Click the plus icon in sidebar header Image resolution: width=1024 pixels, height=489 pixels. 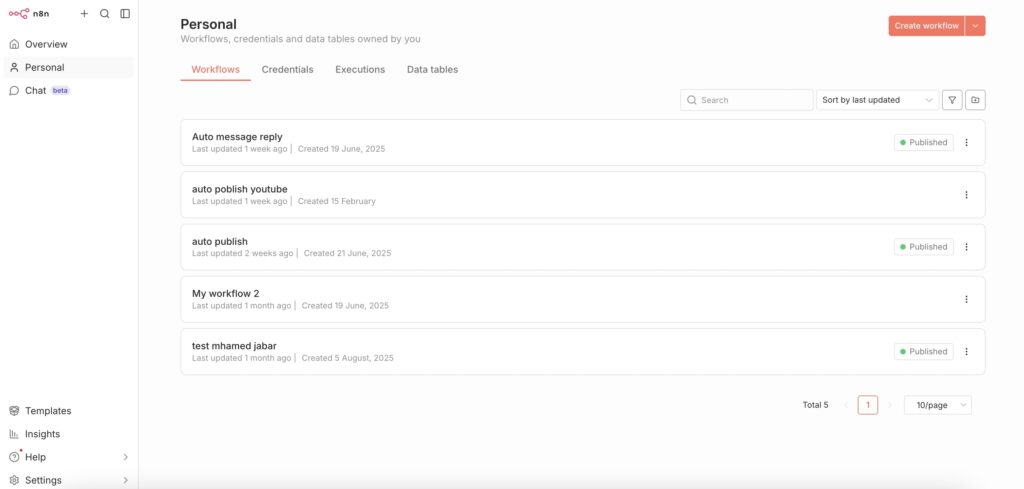click(x=84, y=14)
